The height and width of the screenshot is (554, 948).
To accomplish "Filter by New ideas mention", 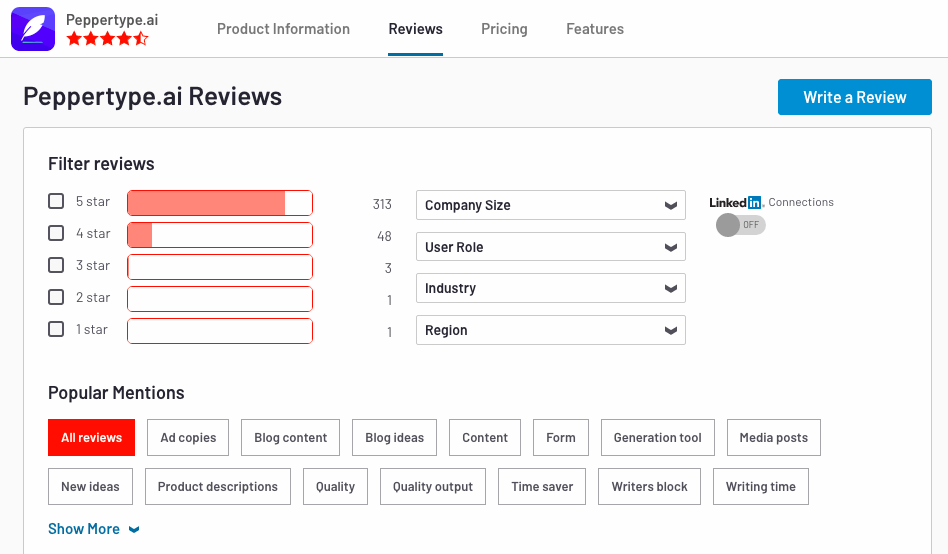I will click(x=90, y=486).
